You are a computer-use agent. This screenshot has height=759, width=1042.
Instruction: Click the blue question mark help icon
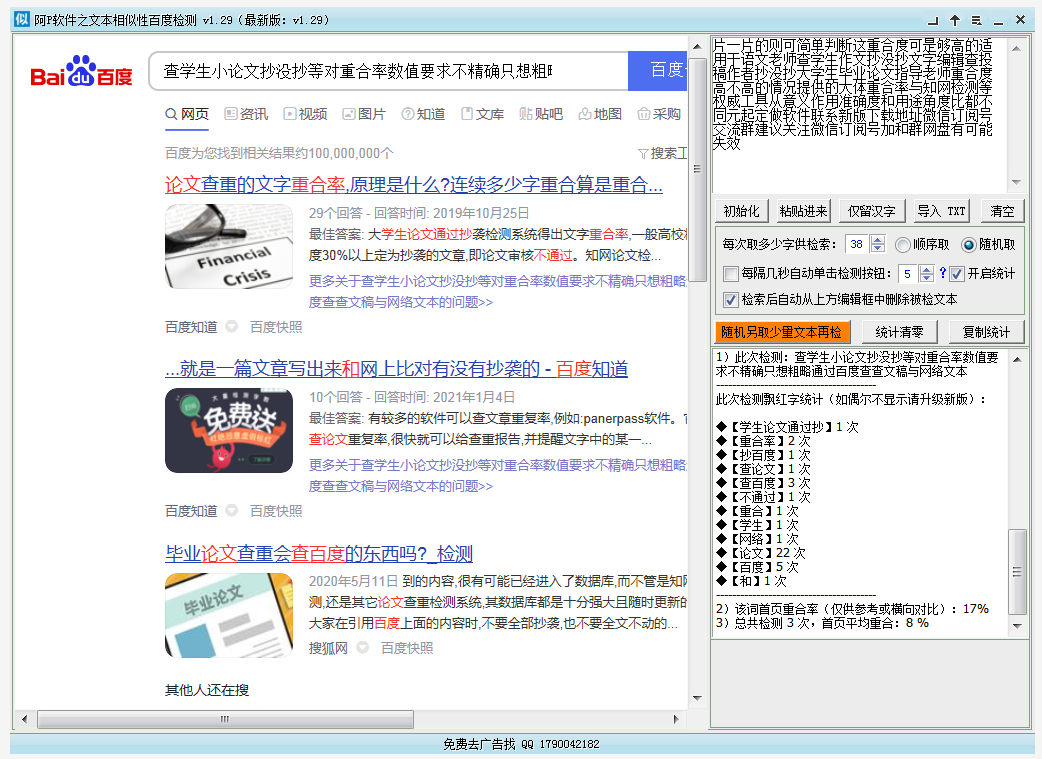942,273
